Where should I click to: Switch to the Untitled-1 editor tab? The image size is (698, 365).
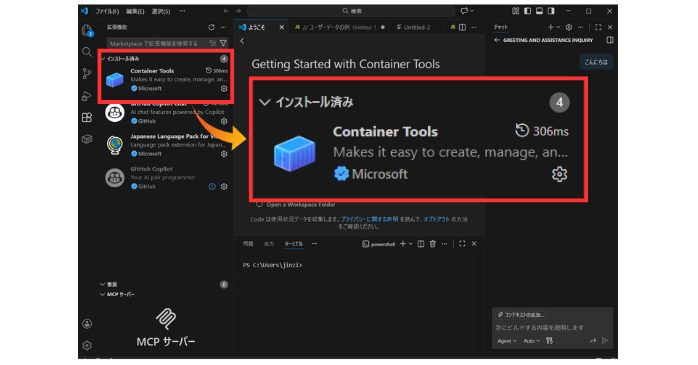[x=339, y=28]
